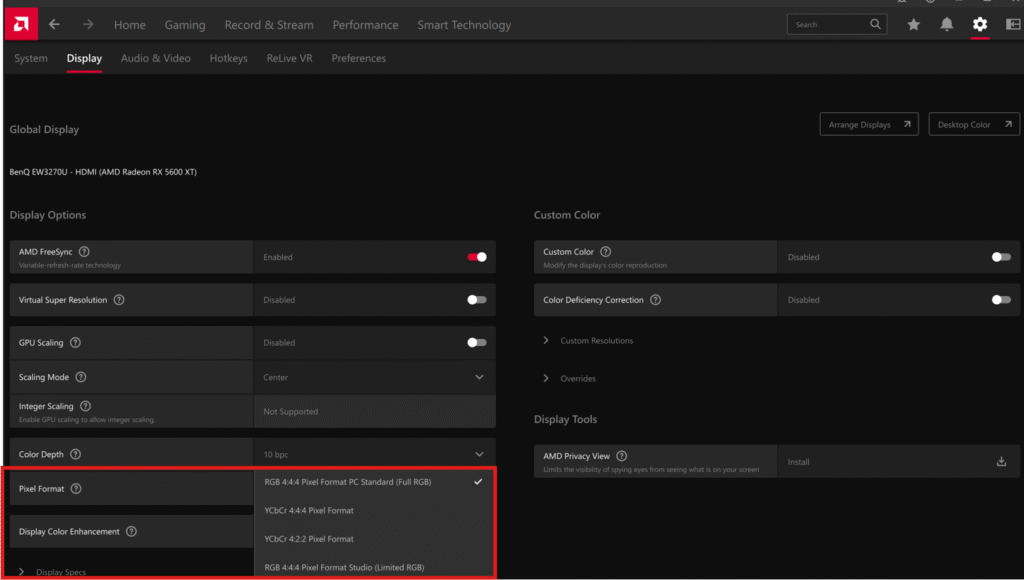Switch to the System tab
The width and height of the screenshot is (1024, 580).
(31, 58)
